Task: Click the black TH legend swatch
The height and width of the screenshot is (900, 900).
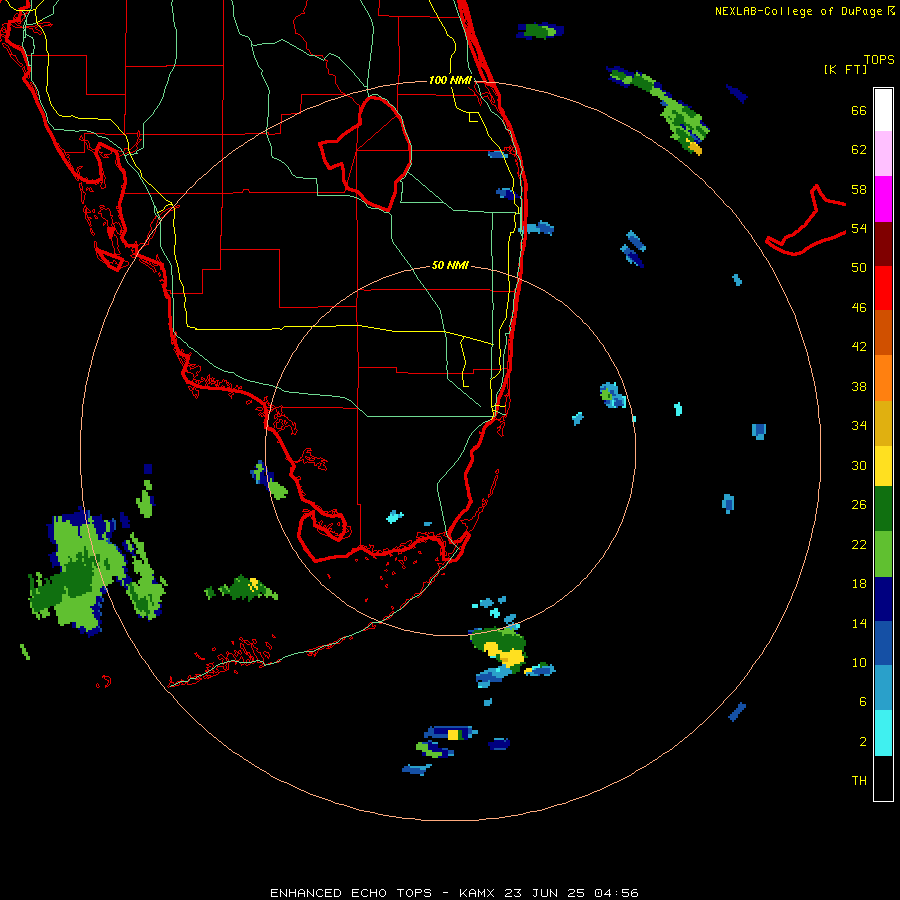Action: 883,778
